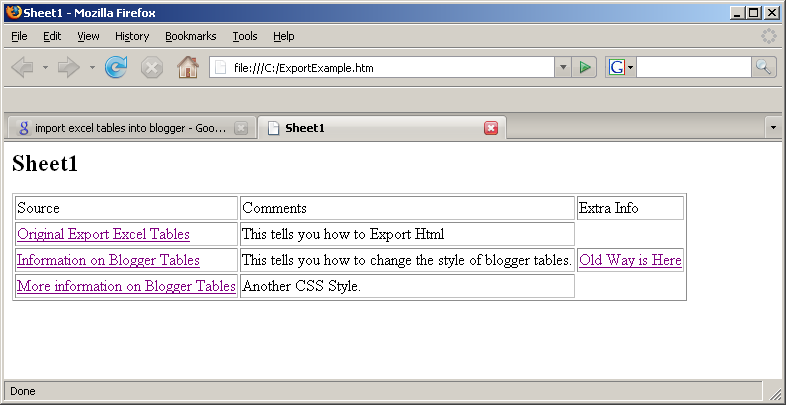Follow the Old Way is Here link
Viewport: 786px width, 405px height.
[x=630, y=260]
